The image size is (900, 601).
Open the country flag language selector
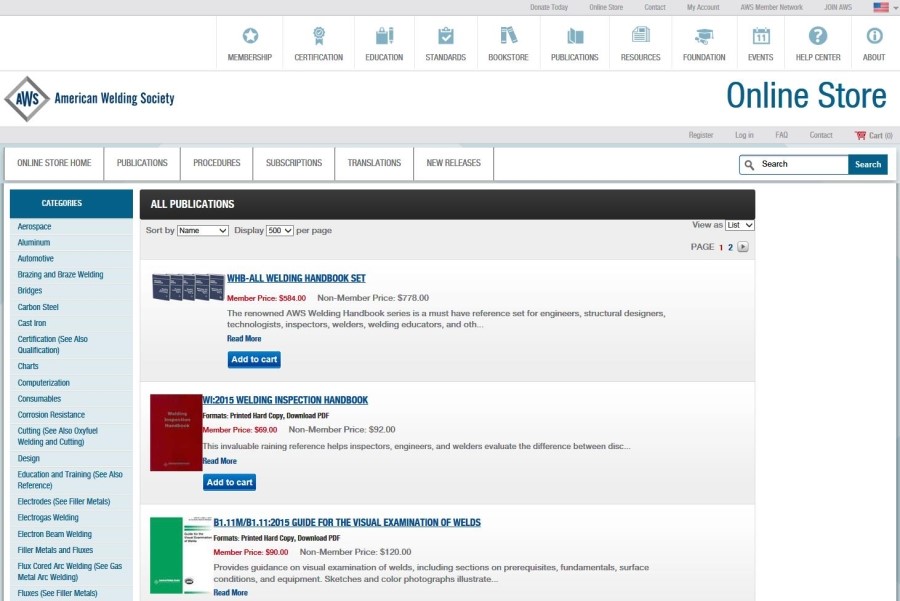881,7
